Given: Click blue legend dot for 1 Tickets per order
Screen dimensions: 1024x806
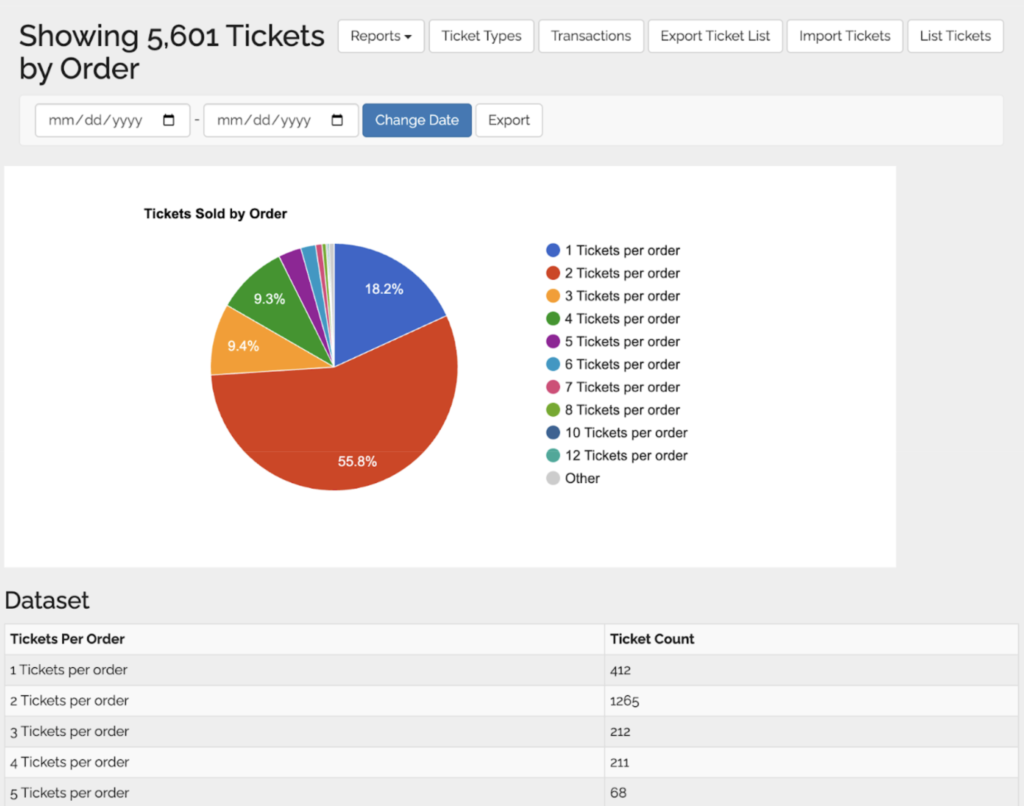Looking at the screenshot, I should (x=553, y=250).
